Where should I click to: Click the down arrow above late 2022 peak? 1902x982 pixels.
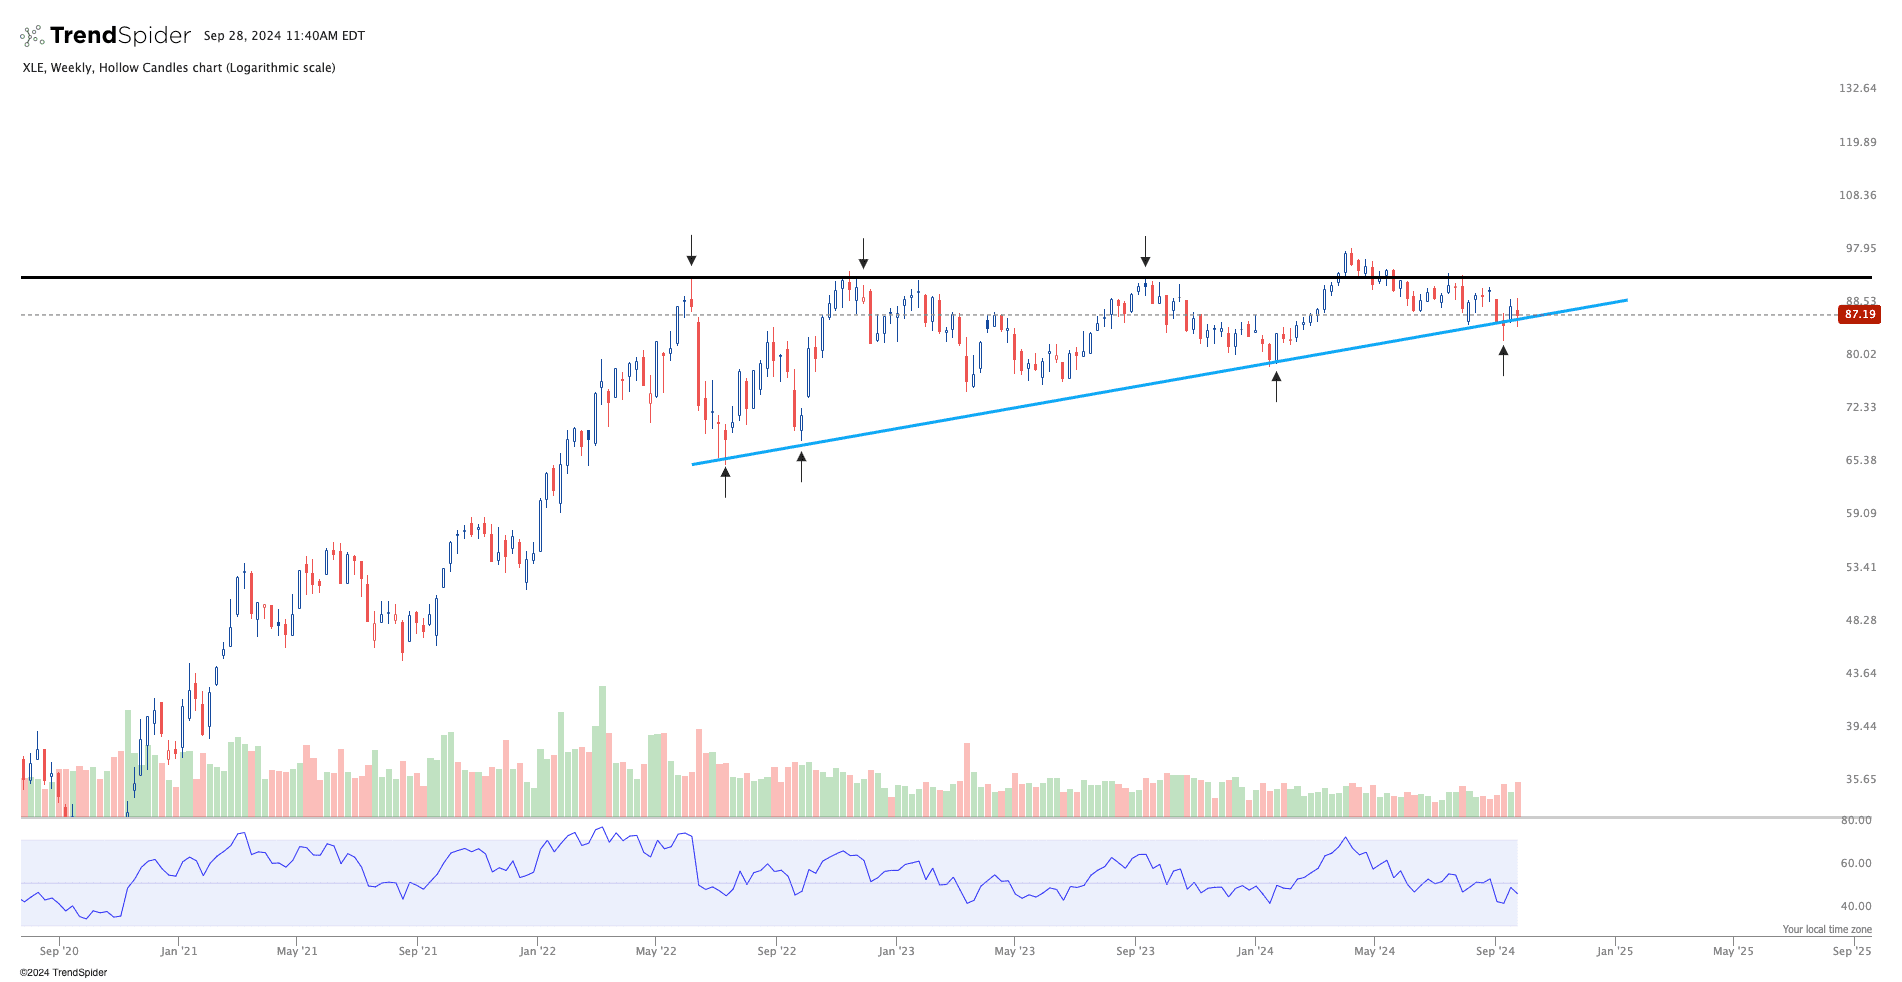pyautogui.click(x=863, y=253)
